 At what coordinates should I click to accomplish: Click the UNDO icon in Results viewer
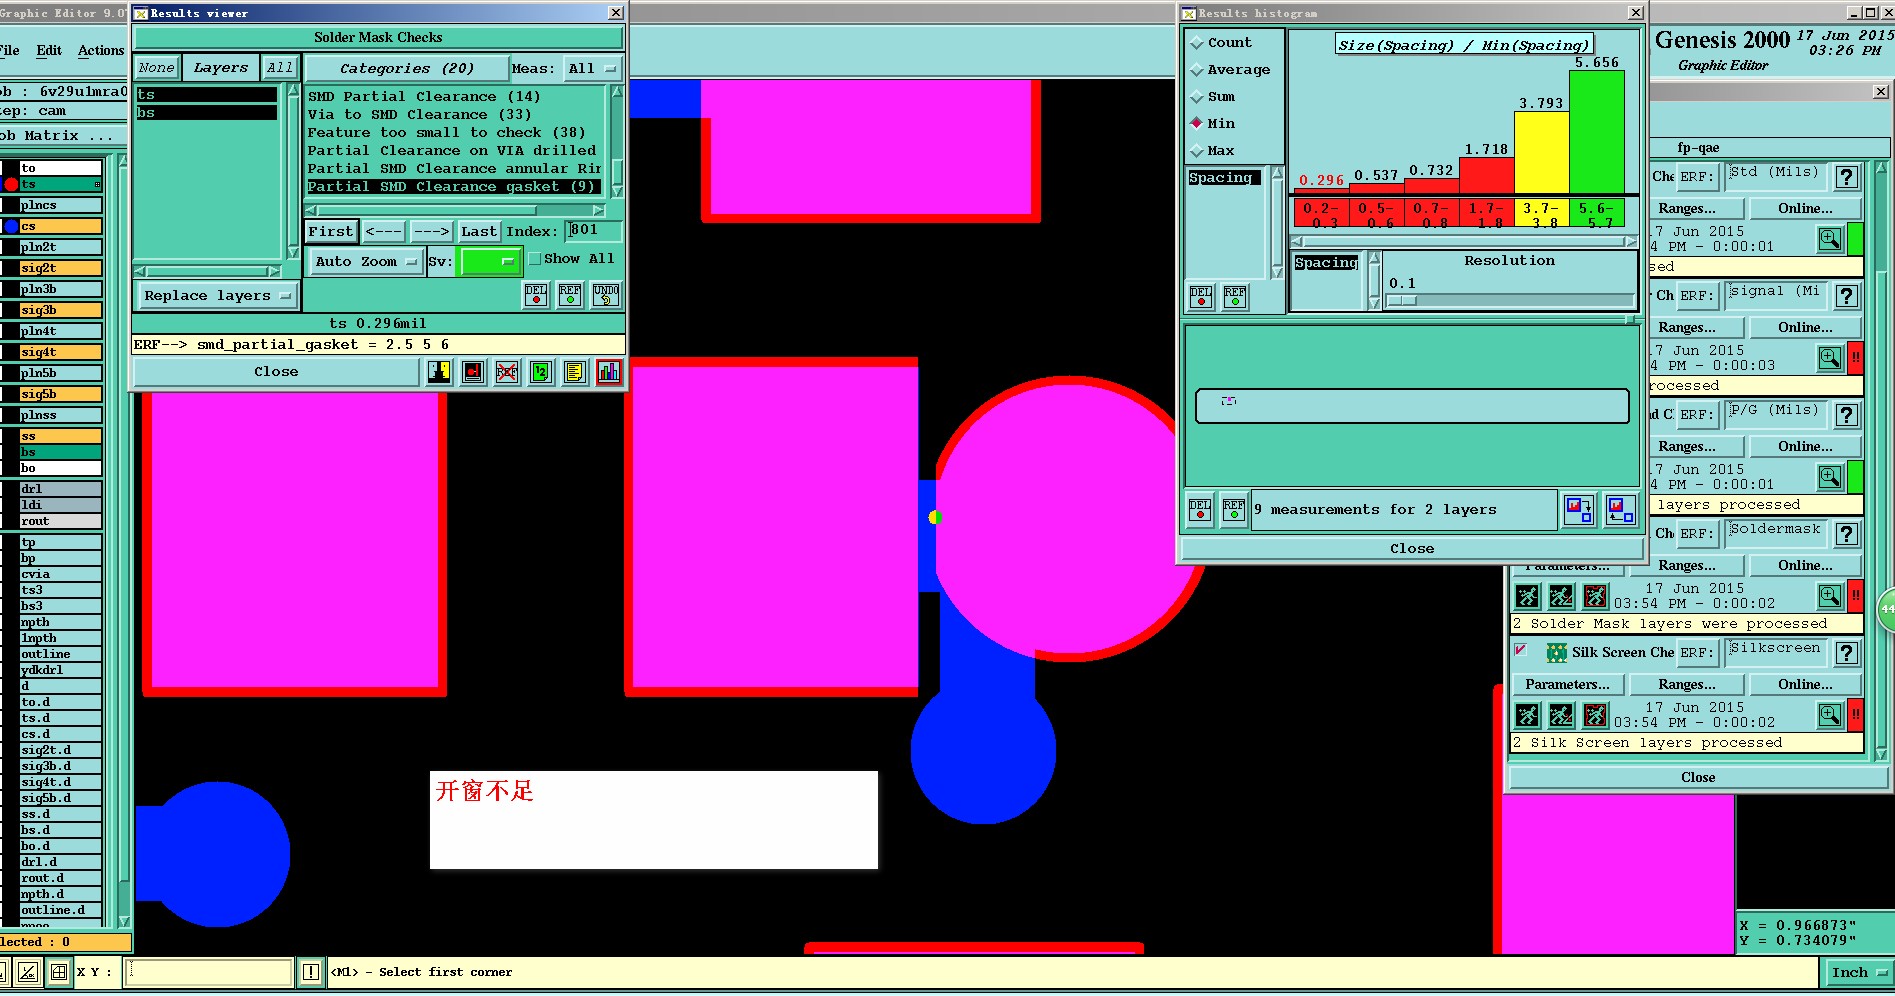(606, 295)
